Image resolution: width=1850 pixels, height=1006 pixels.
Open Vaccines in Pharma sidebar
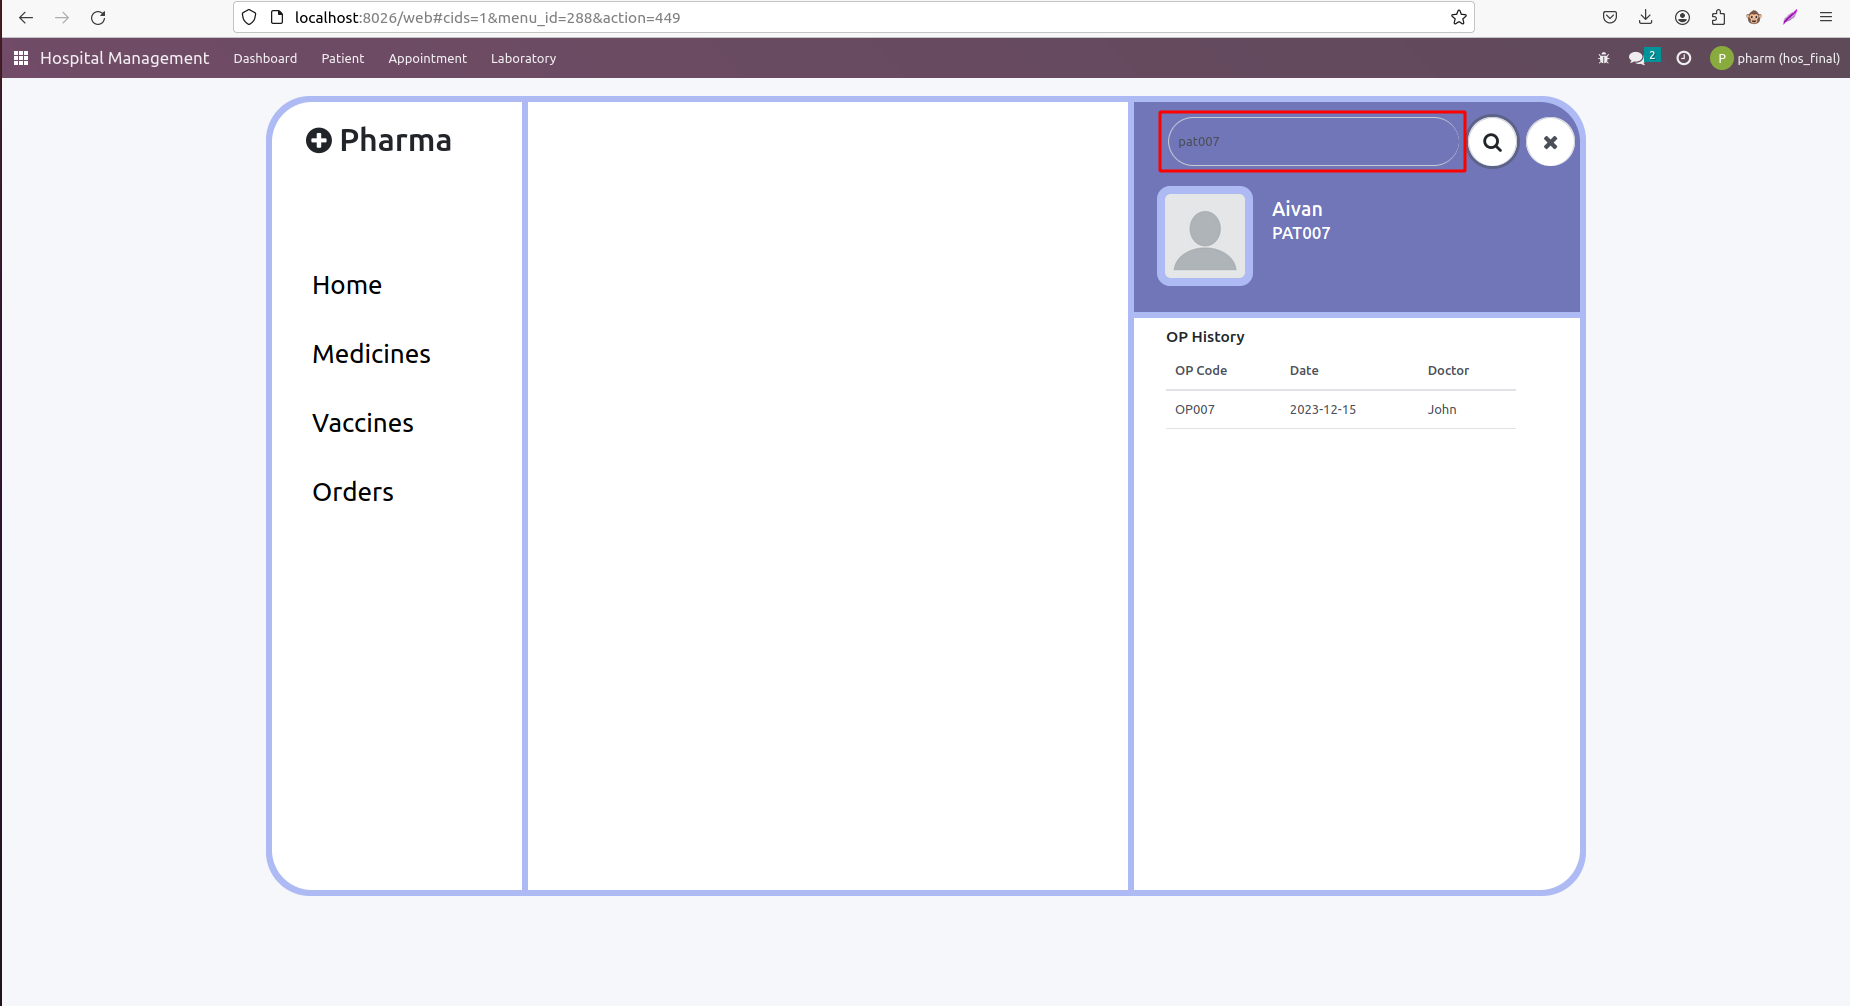tap(363, 423)
